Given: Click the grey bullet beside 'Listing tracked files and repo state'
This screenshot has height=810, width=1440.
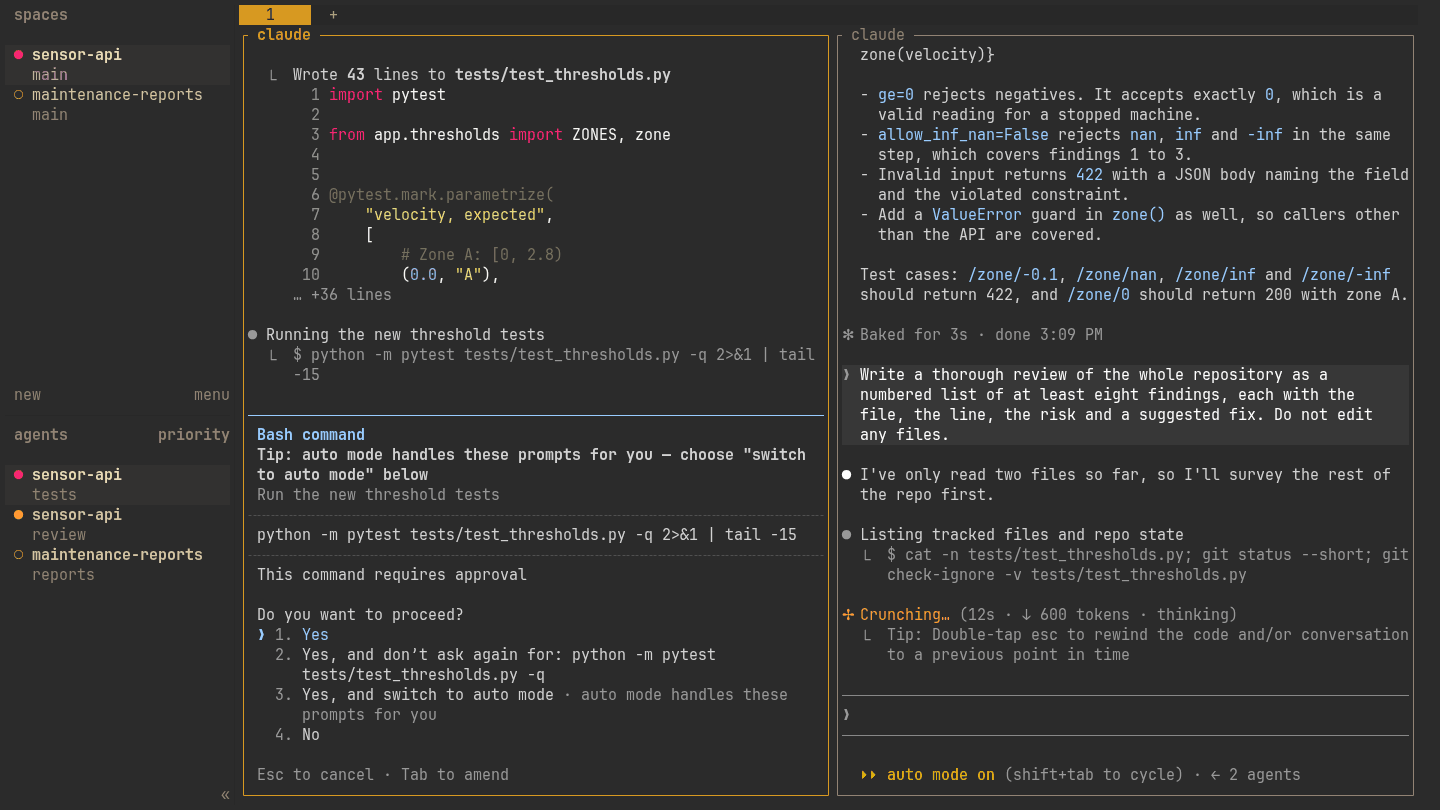Looking at the screenshot, I should tap(847, 535).
